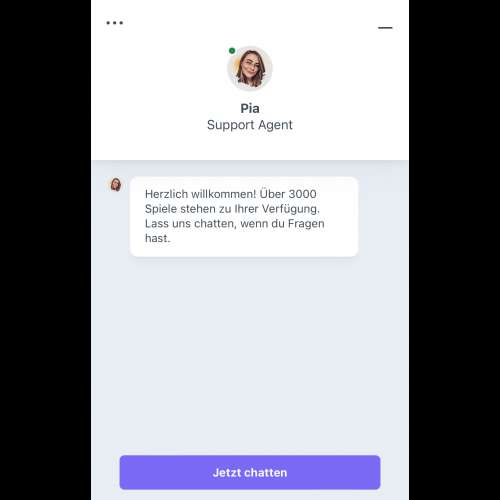Image resolution: width=500 pixels, height=500 pixels.
Task: Click the text Herzlich willkommen!
Action: click(201, 194)
